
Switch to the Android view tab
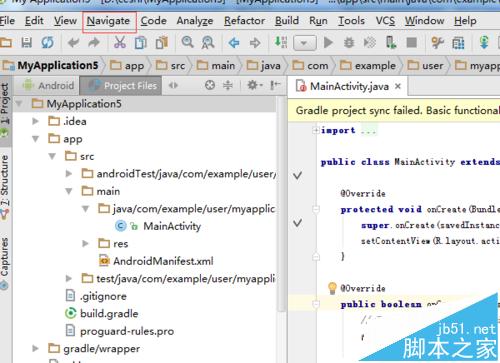click(48, 86)
